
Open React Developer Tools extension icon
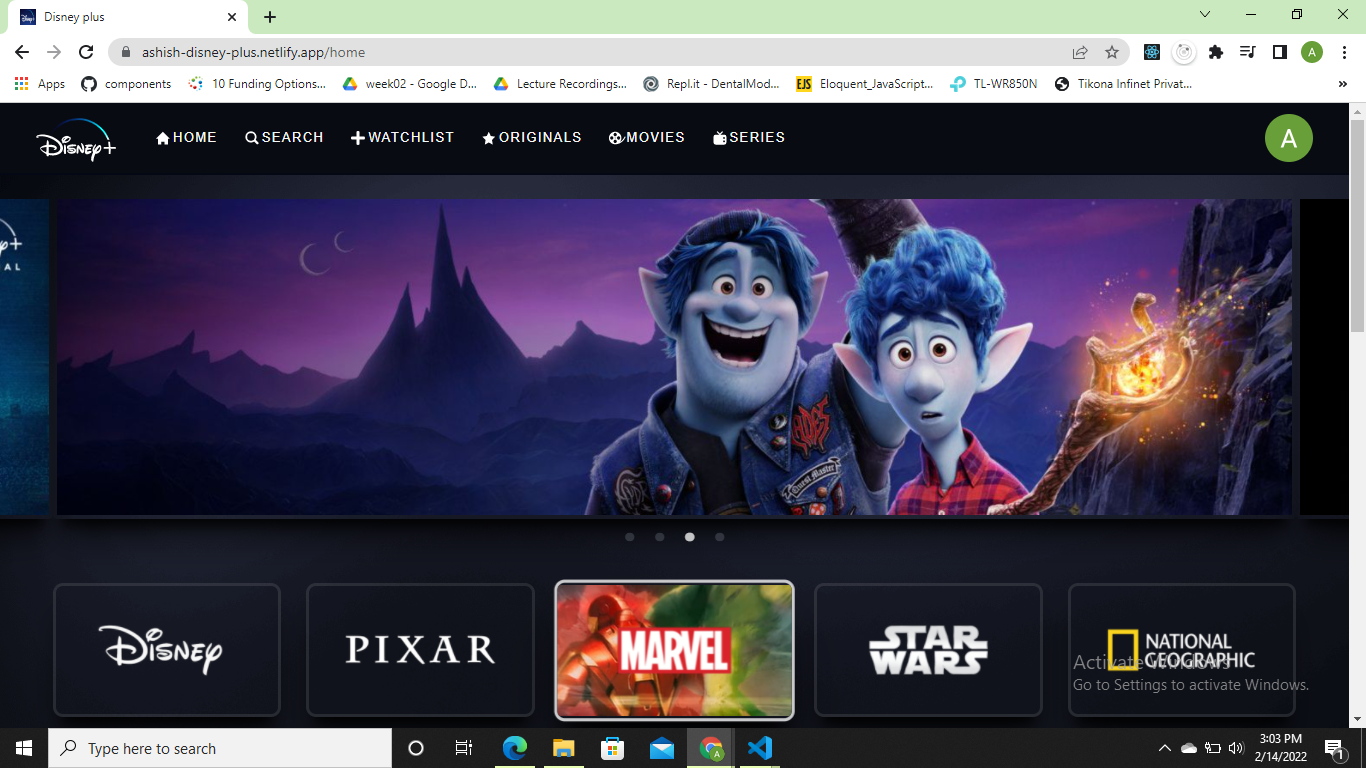pos(1152,52)
